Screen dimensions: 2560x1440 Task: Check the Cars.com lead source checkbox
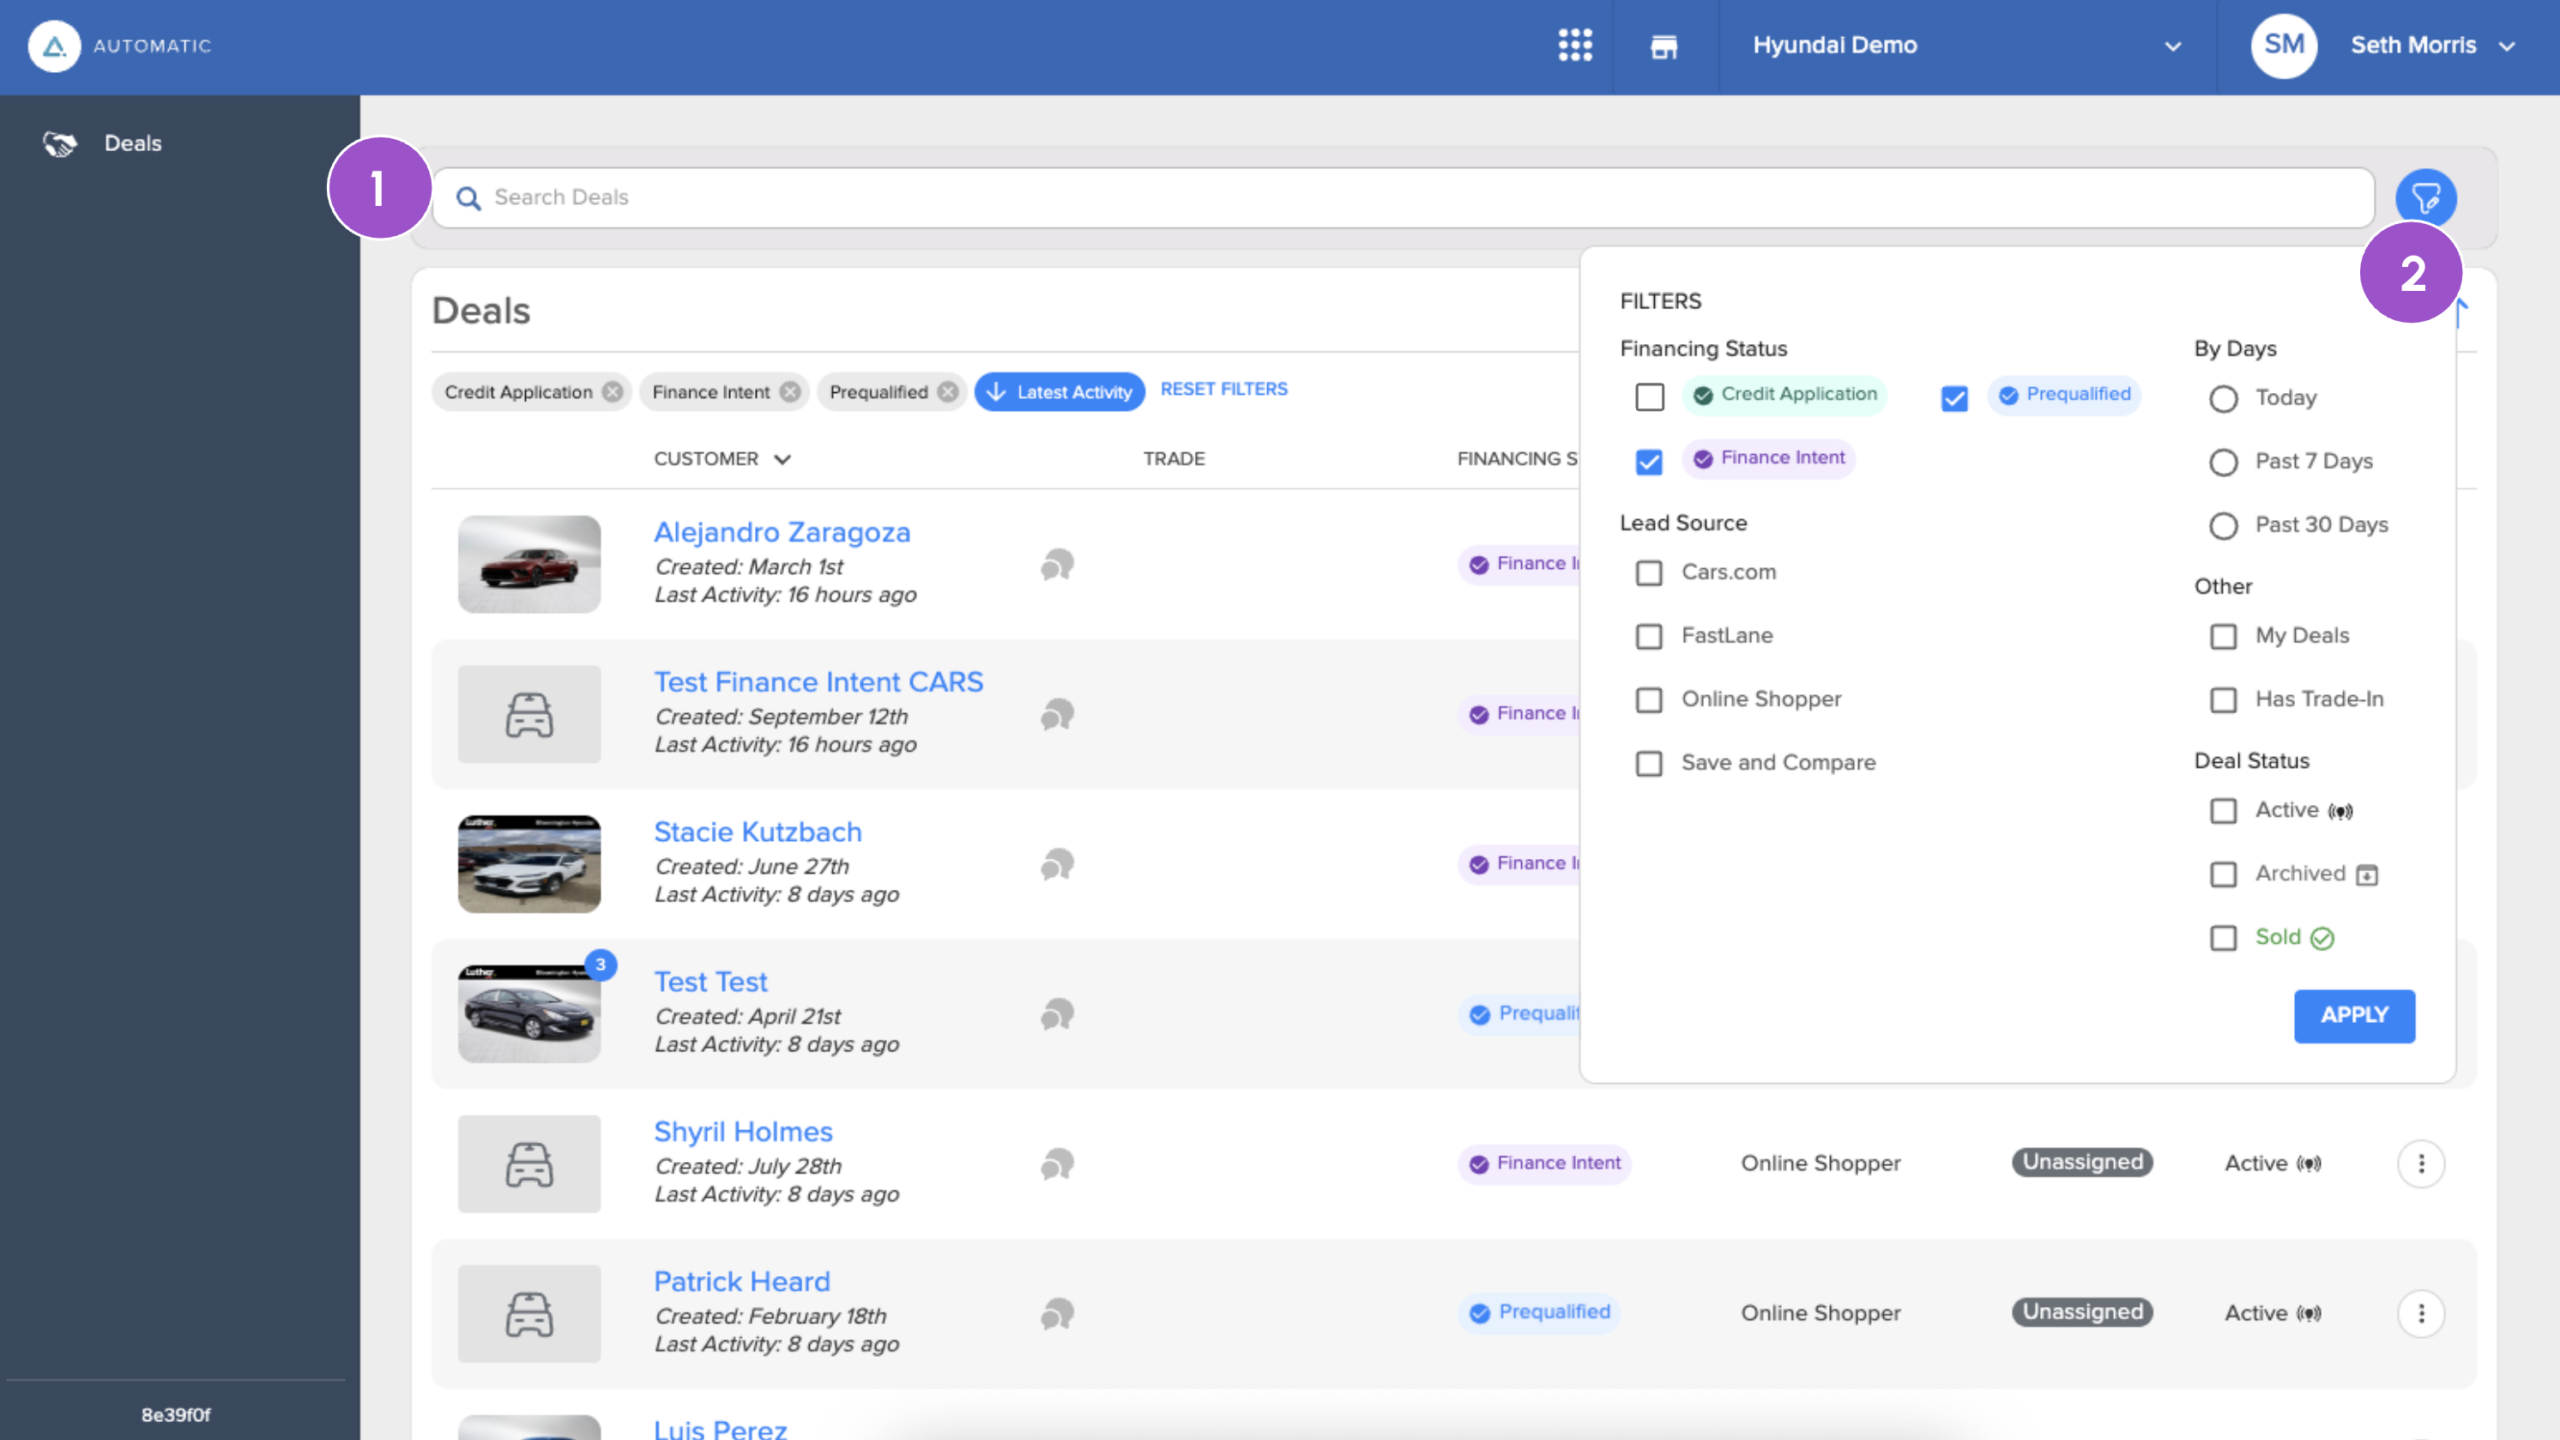[x=1649, y=573]
